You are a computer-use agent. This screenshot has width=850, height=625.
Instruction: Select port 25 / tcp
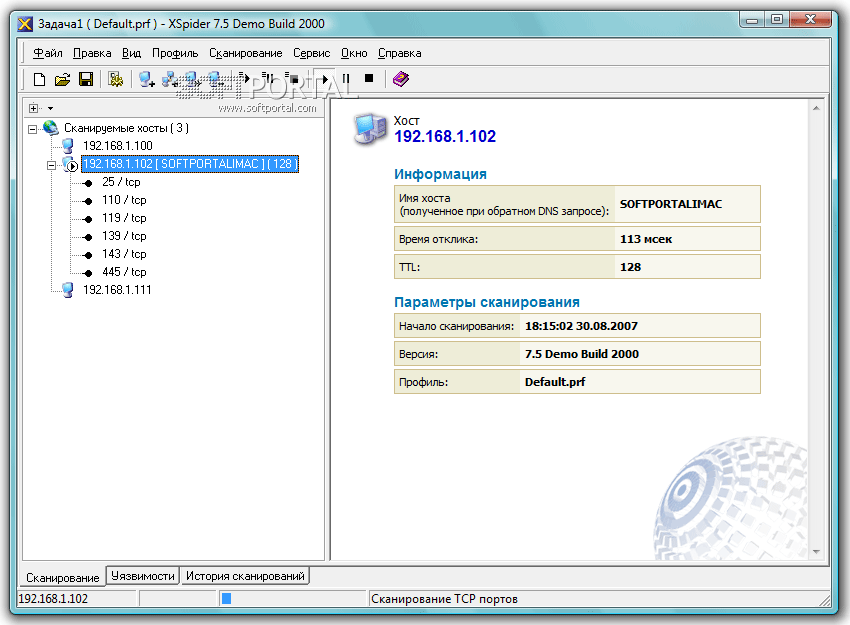coord(121,182)
